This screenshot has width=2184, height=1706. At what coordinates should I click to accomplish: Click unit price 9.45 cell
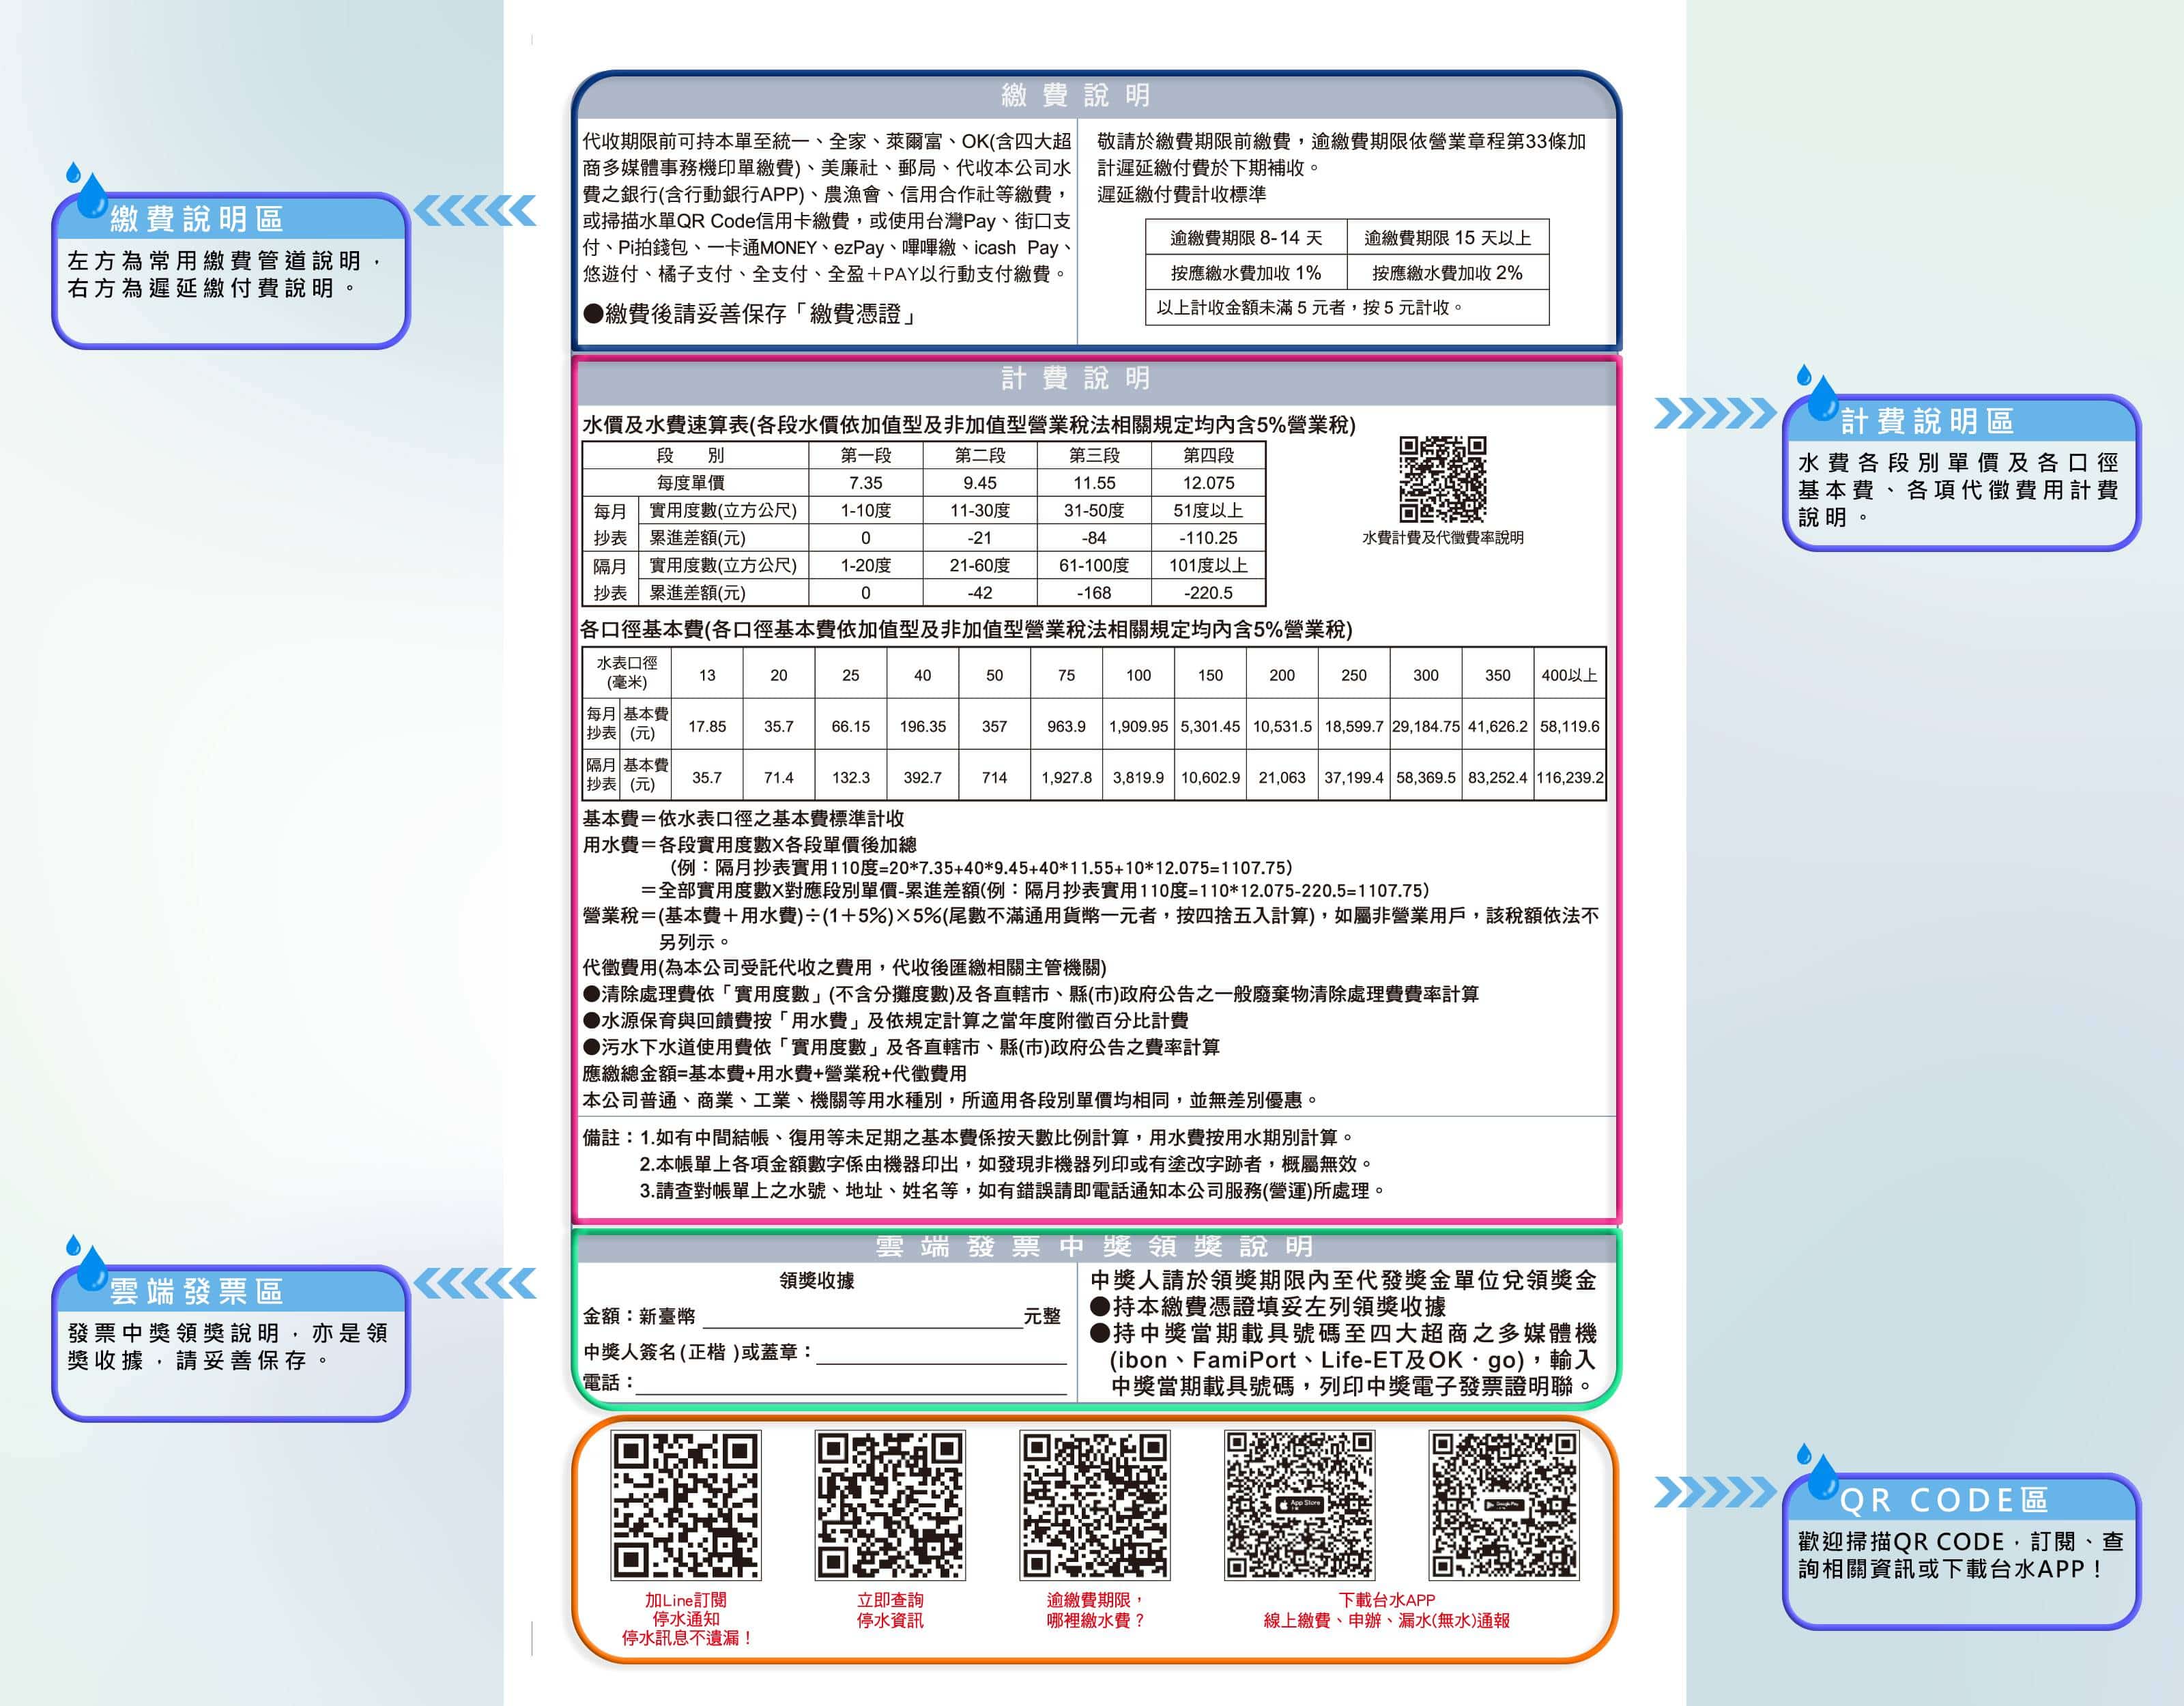(980, 483)
